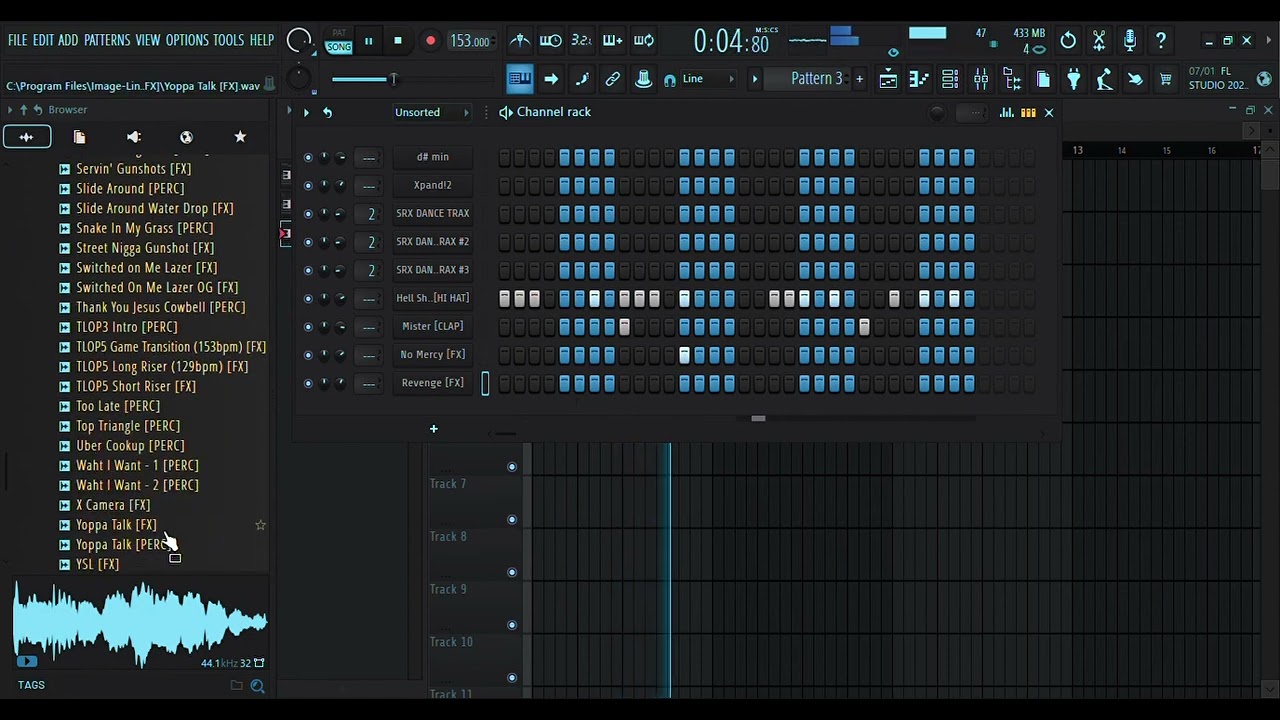The height and width of the screenshot is (720, 1280).
Task: Select the browser audio waveform tab icon
Action: click(27, 137)
